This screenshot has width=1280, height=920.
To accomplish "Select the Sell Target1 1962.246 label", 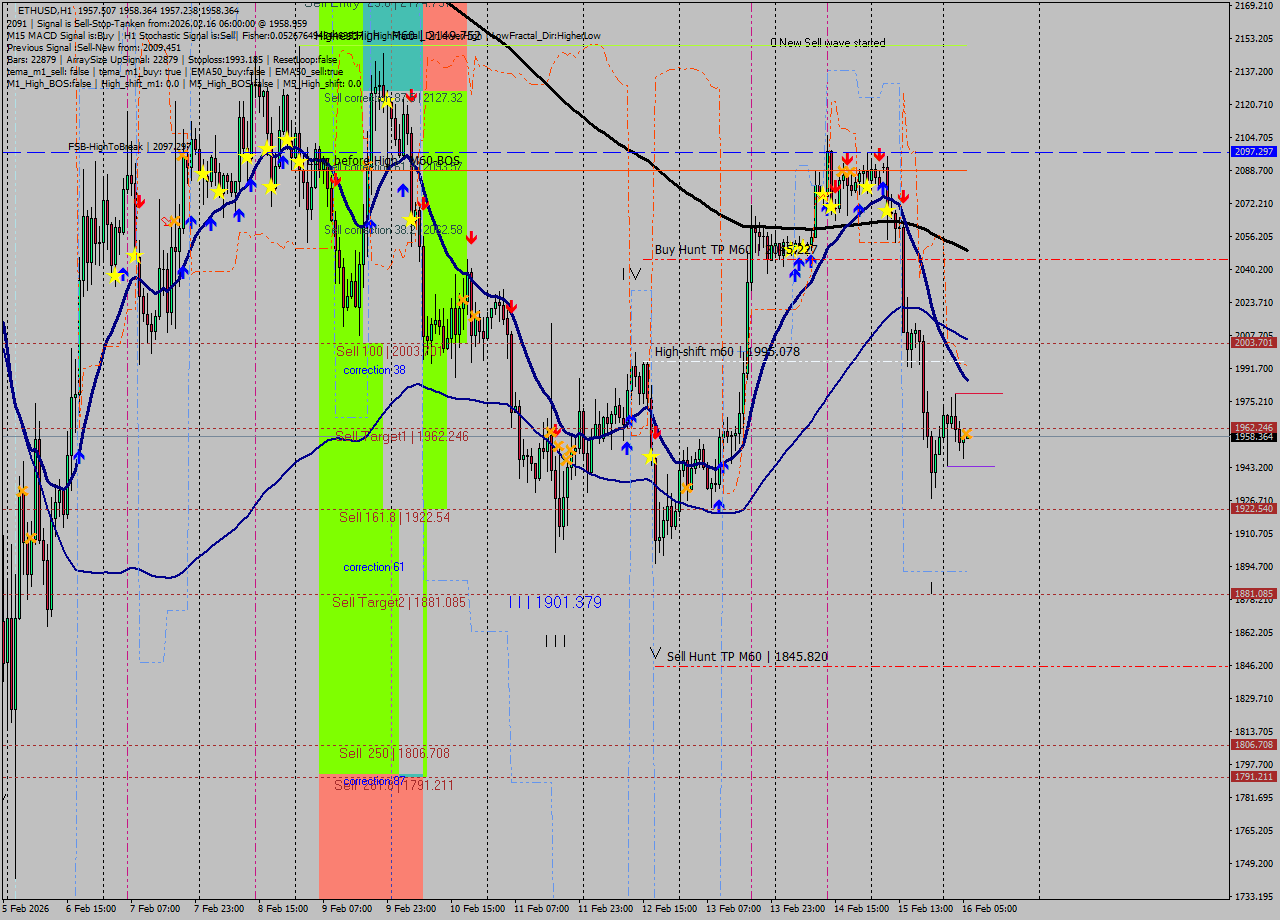I will pyautogui.click(x=401, y=437).
